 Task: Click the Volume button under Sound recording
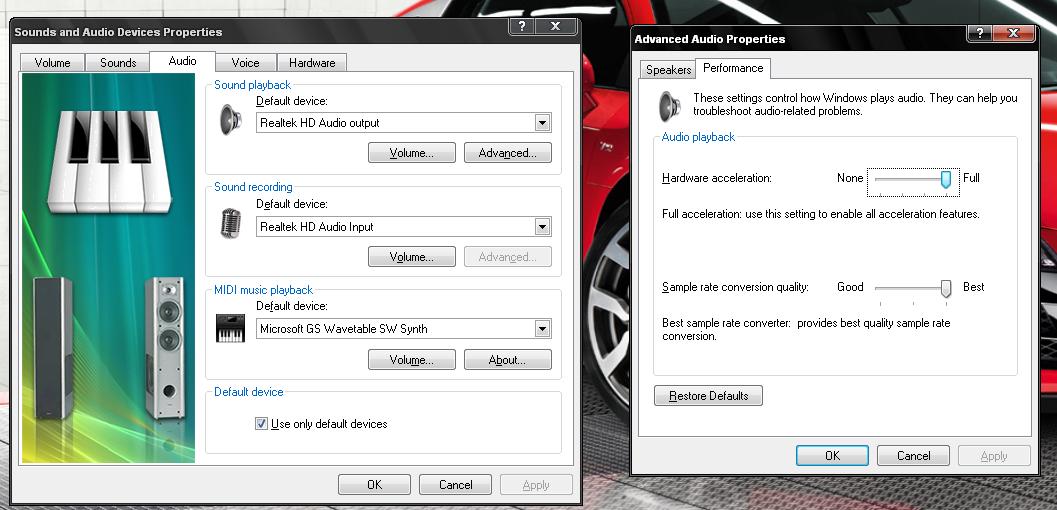pyautogui.click(x=411, y=257)
